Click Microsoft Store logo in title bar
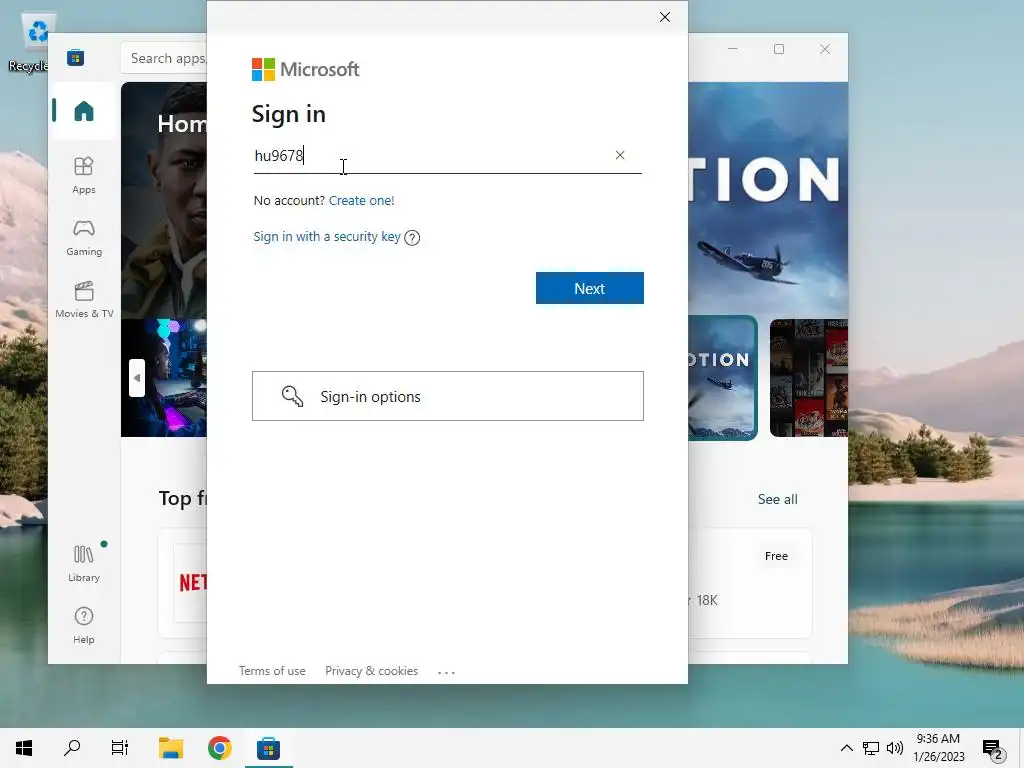Image resolution: width=1024 pixels, height=768 pixels. (x=75, y=57)
